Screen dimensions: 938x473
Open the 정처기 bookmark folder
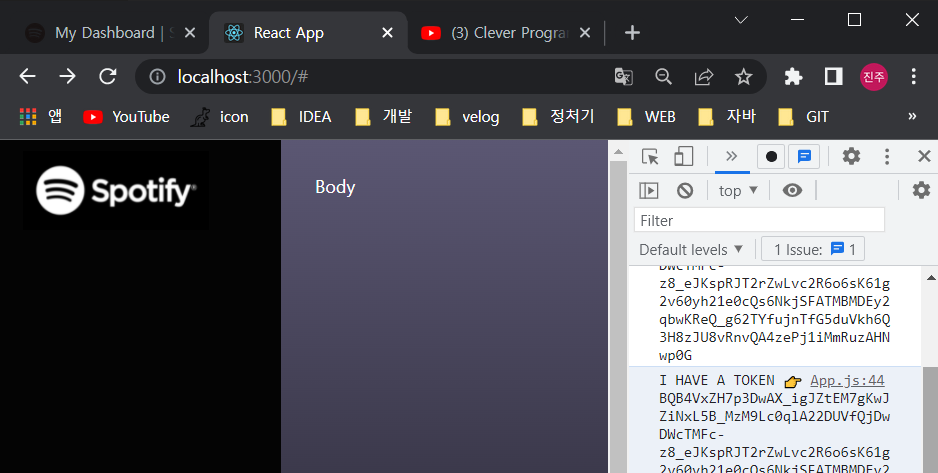click(x=558, y=116)
